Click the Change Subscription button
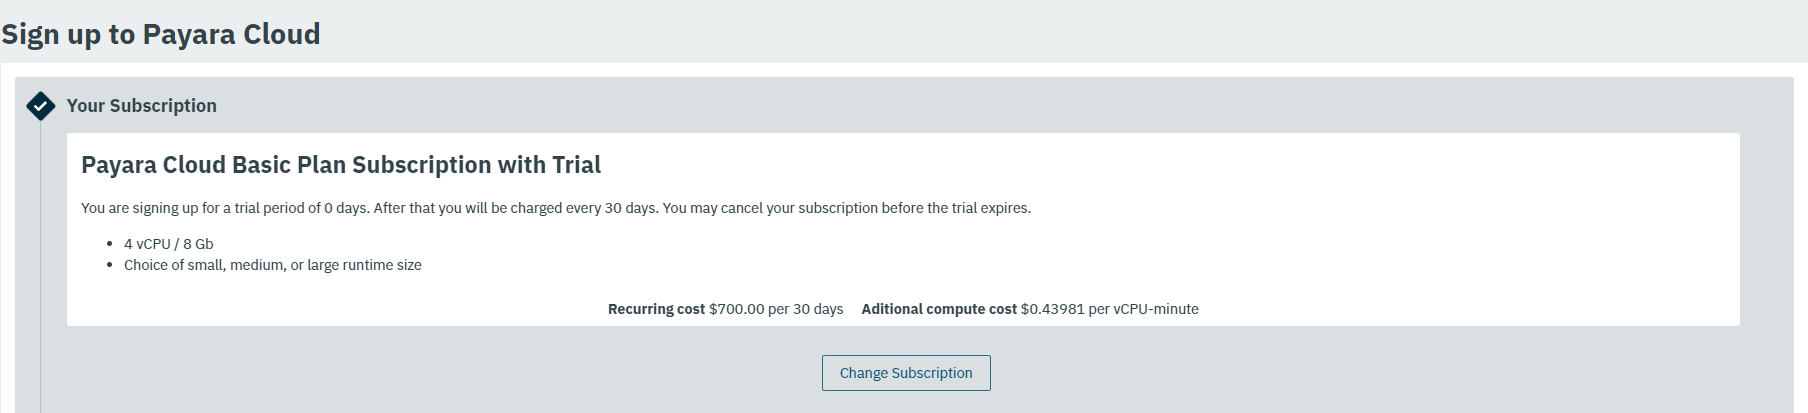The image size is (1808, 413). click(906, 373)
